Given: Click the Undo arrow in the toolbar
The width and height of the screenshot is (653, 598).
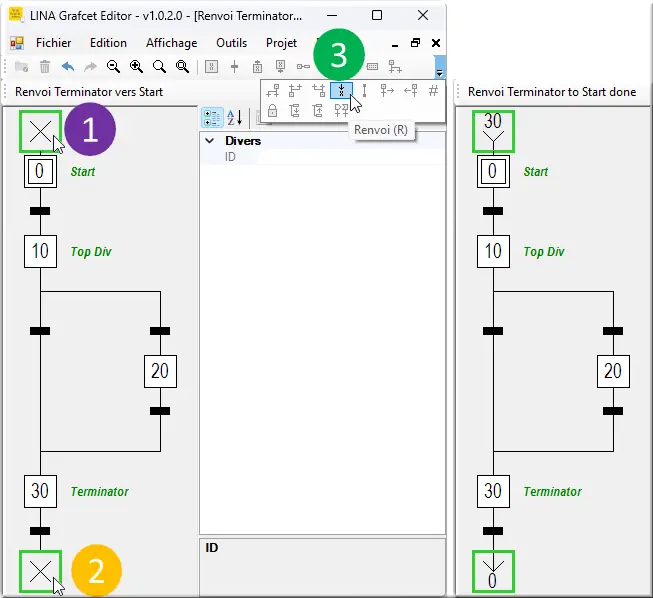Looking at the screenshot, I should (x=68, y=67).
